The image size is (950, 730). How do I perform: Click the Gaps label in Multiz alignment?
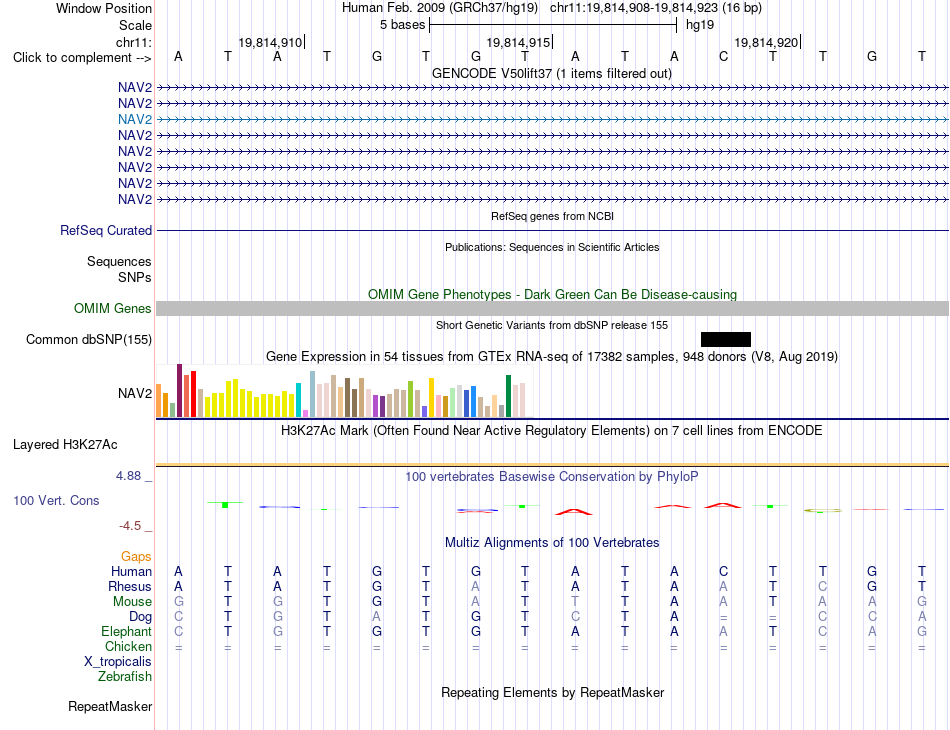[x=136, y=556]
